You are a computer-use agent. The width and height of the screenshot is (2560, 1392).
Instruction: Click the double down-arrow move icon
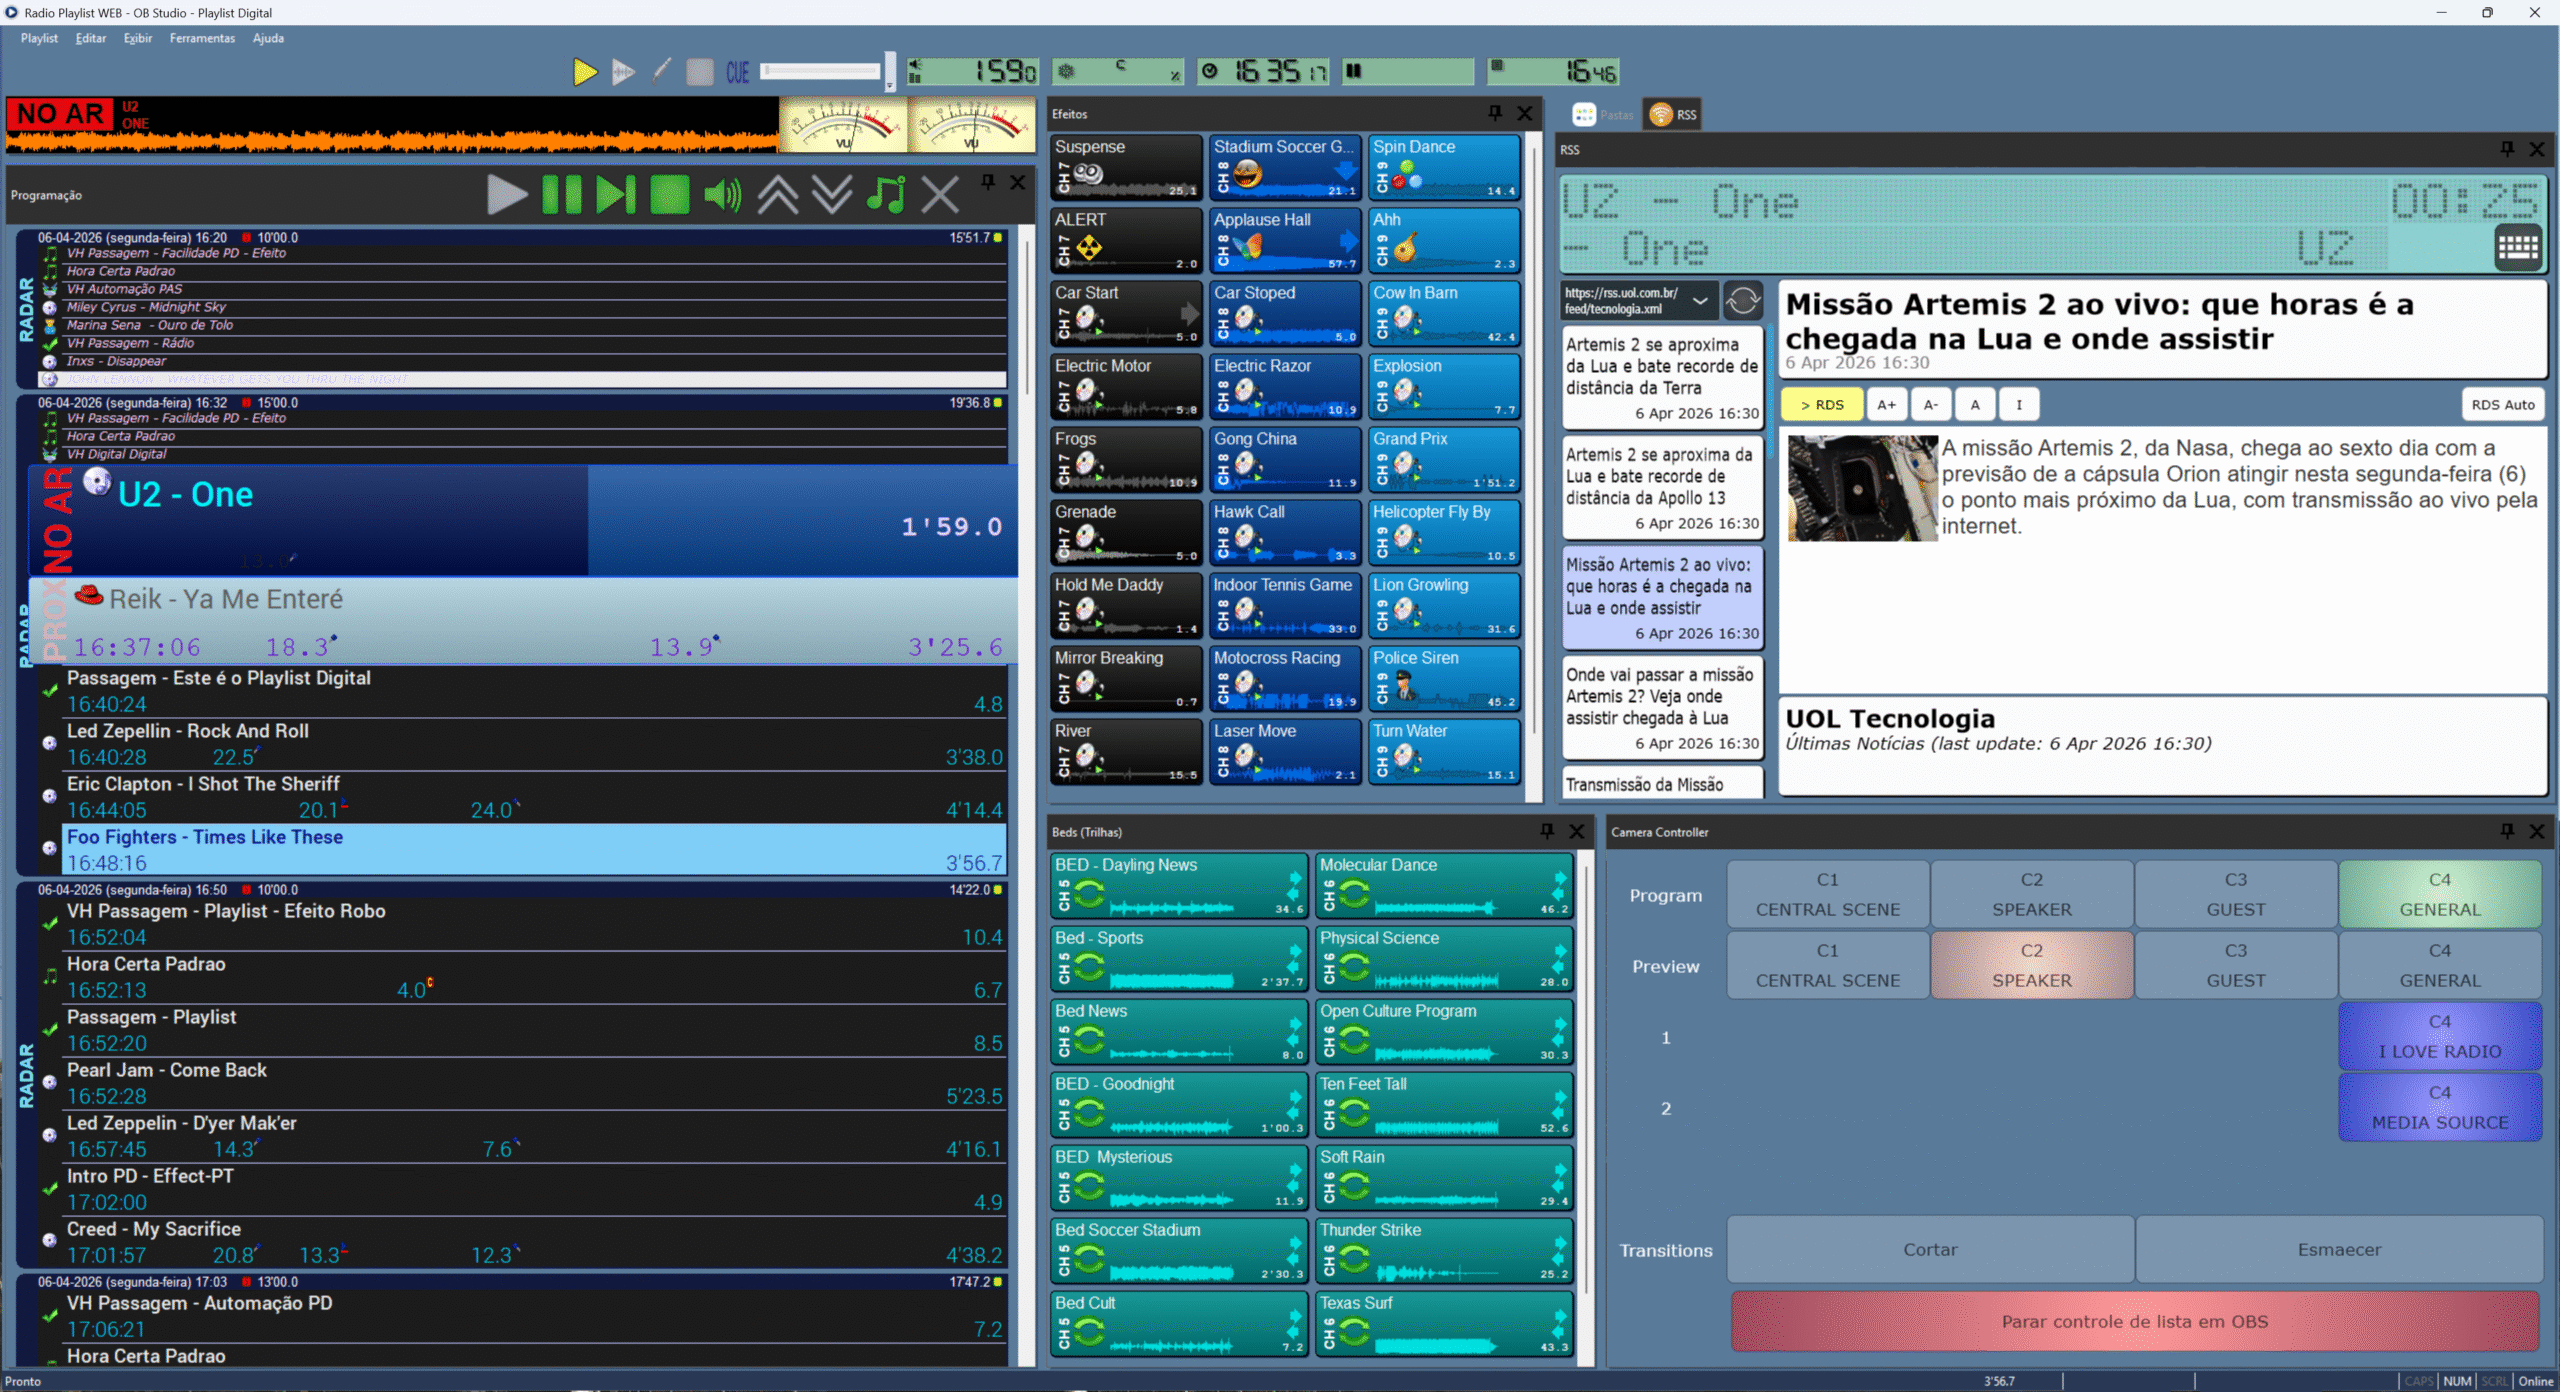click(x=832, y=194)
